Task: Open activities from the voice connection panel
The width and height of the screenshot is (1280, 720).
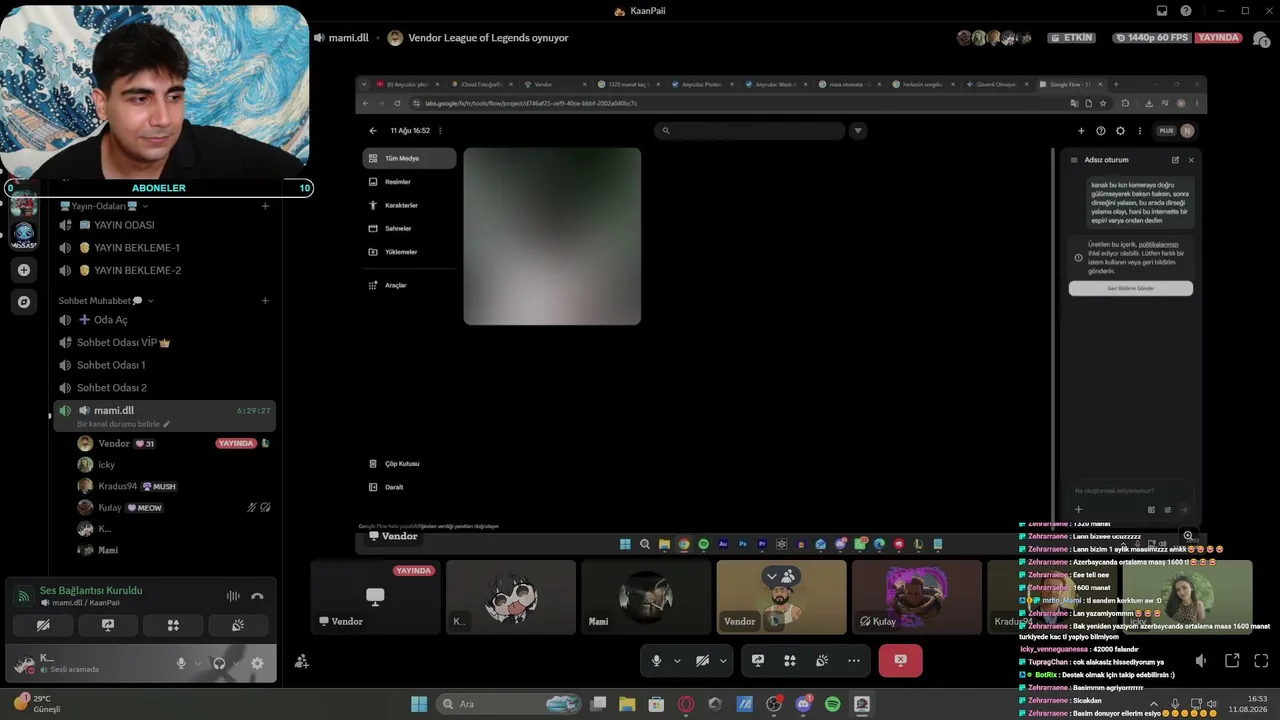Action: (173, 625)
